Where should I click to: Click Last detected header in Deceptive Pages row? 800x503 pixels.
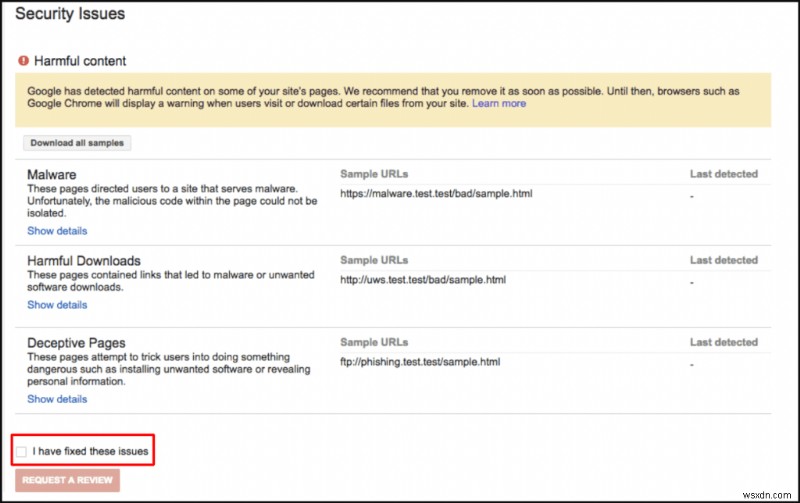click(x=723, y=342)
